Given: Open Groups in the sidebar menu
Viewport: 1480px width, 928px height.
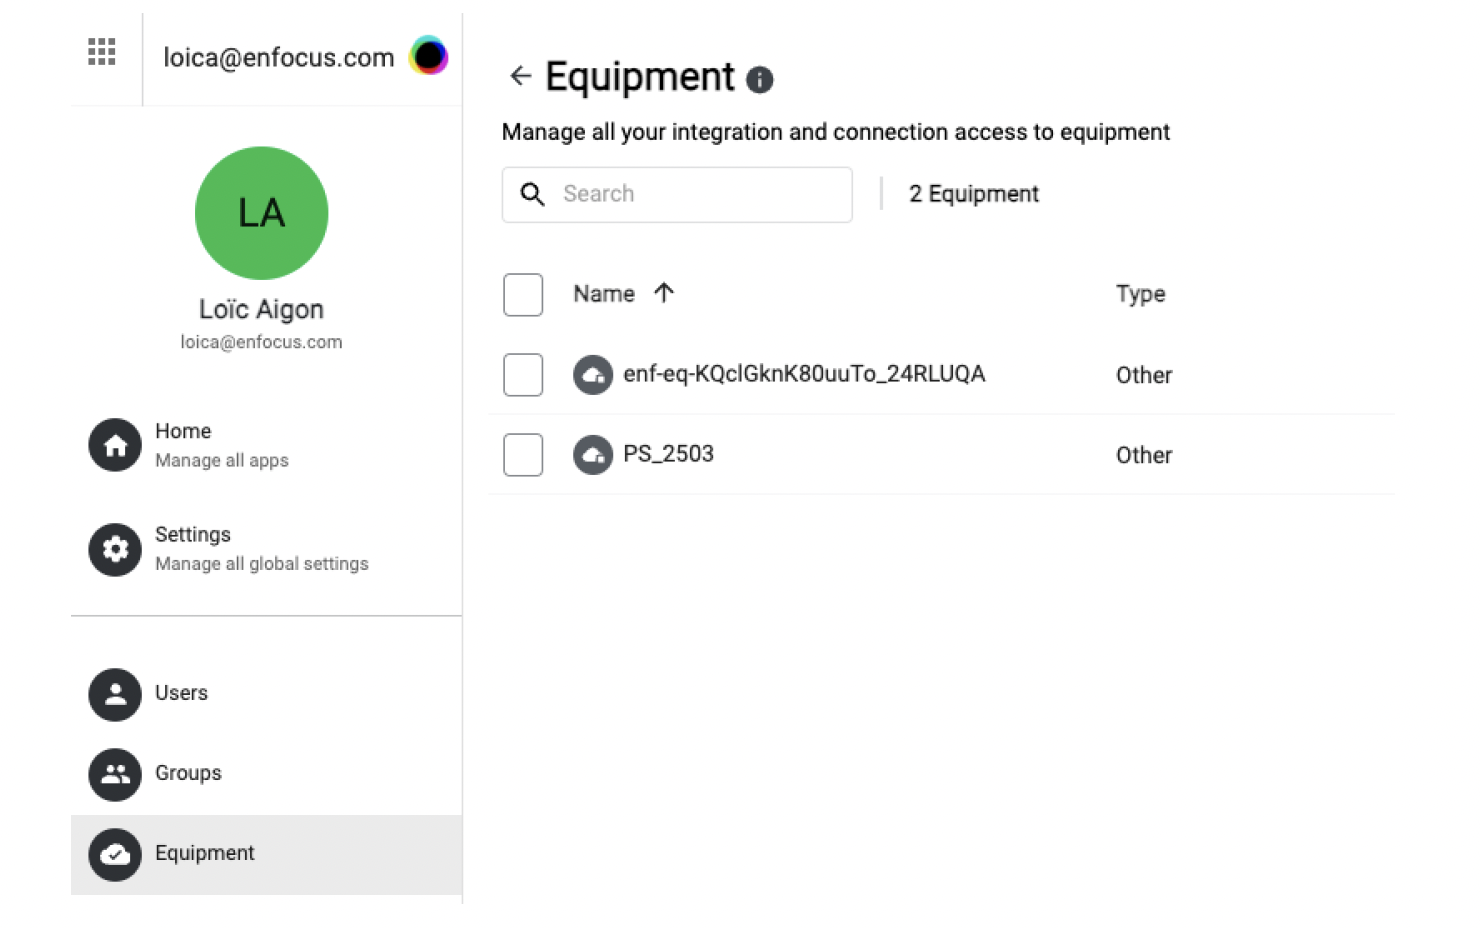Looking at the screenshot, I should pyautogui.click(x=266, y=774).
